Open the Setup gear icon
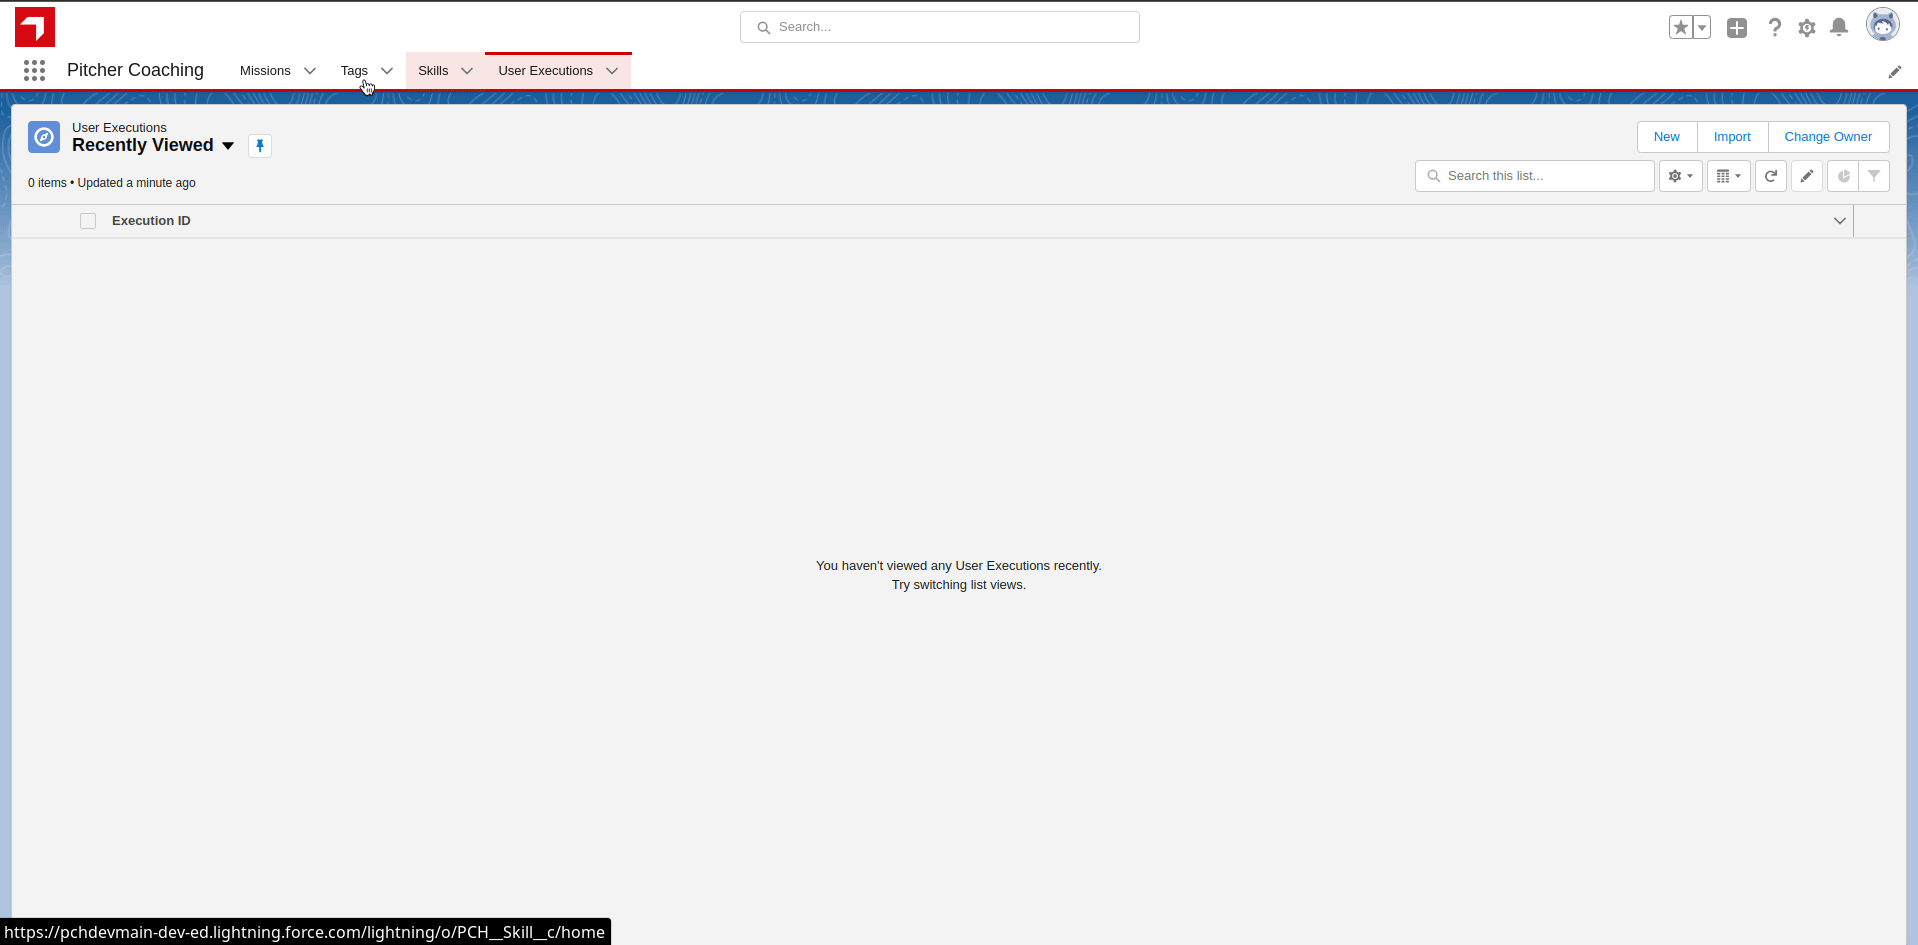The width and height of the screenshot is (1918, 945). coord(1806,28)
